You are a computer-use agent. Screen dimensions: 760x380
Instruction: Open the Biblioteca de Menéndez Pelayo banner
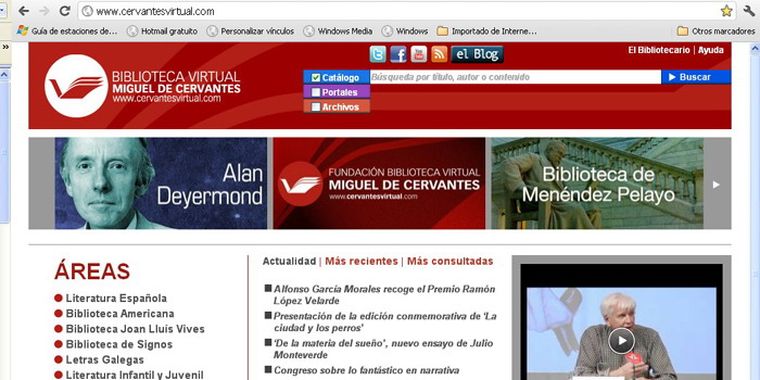click(x=597, y=183)
